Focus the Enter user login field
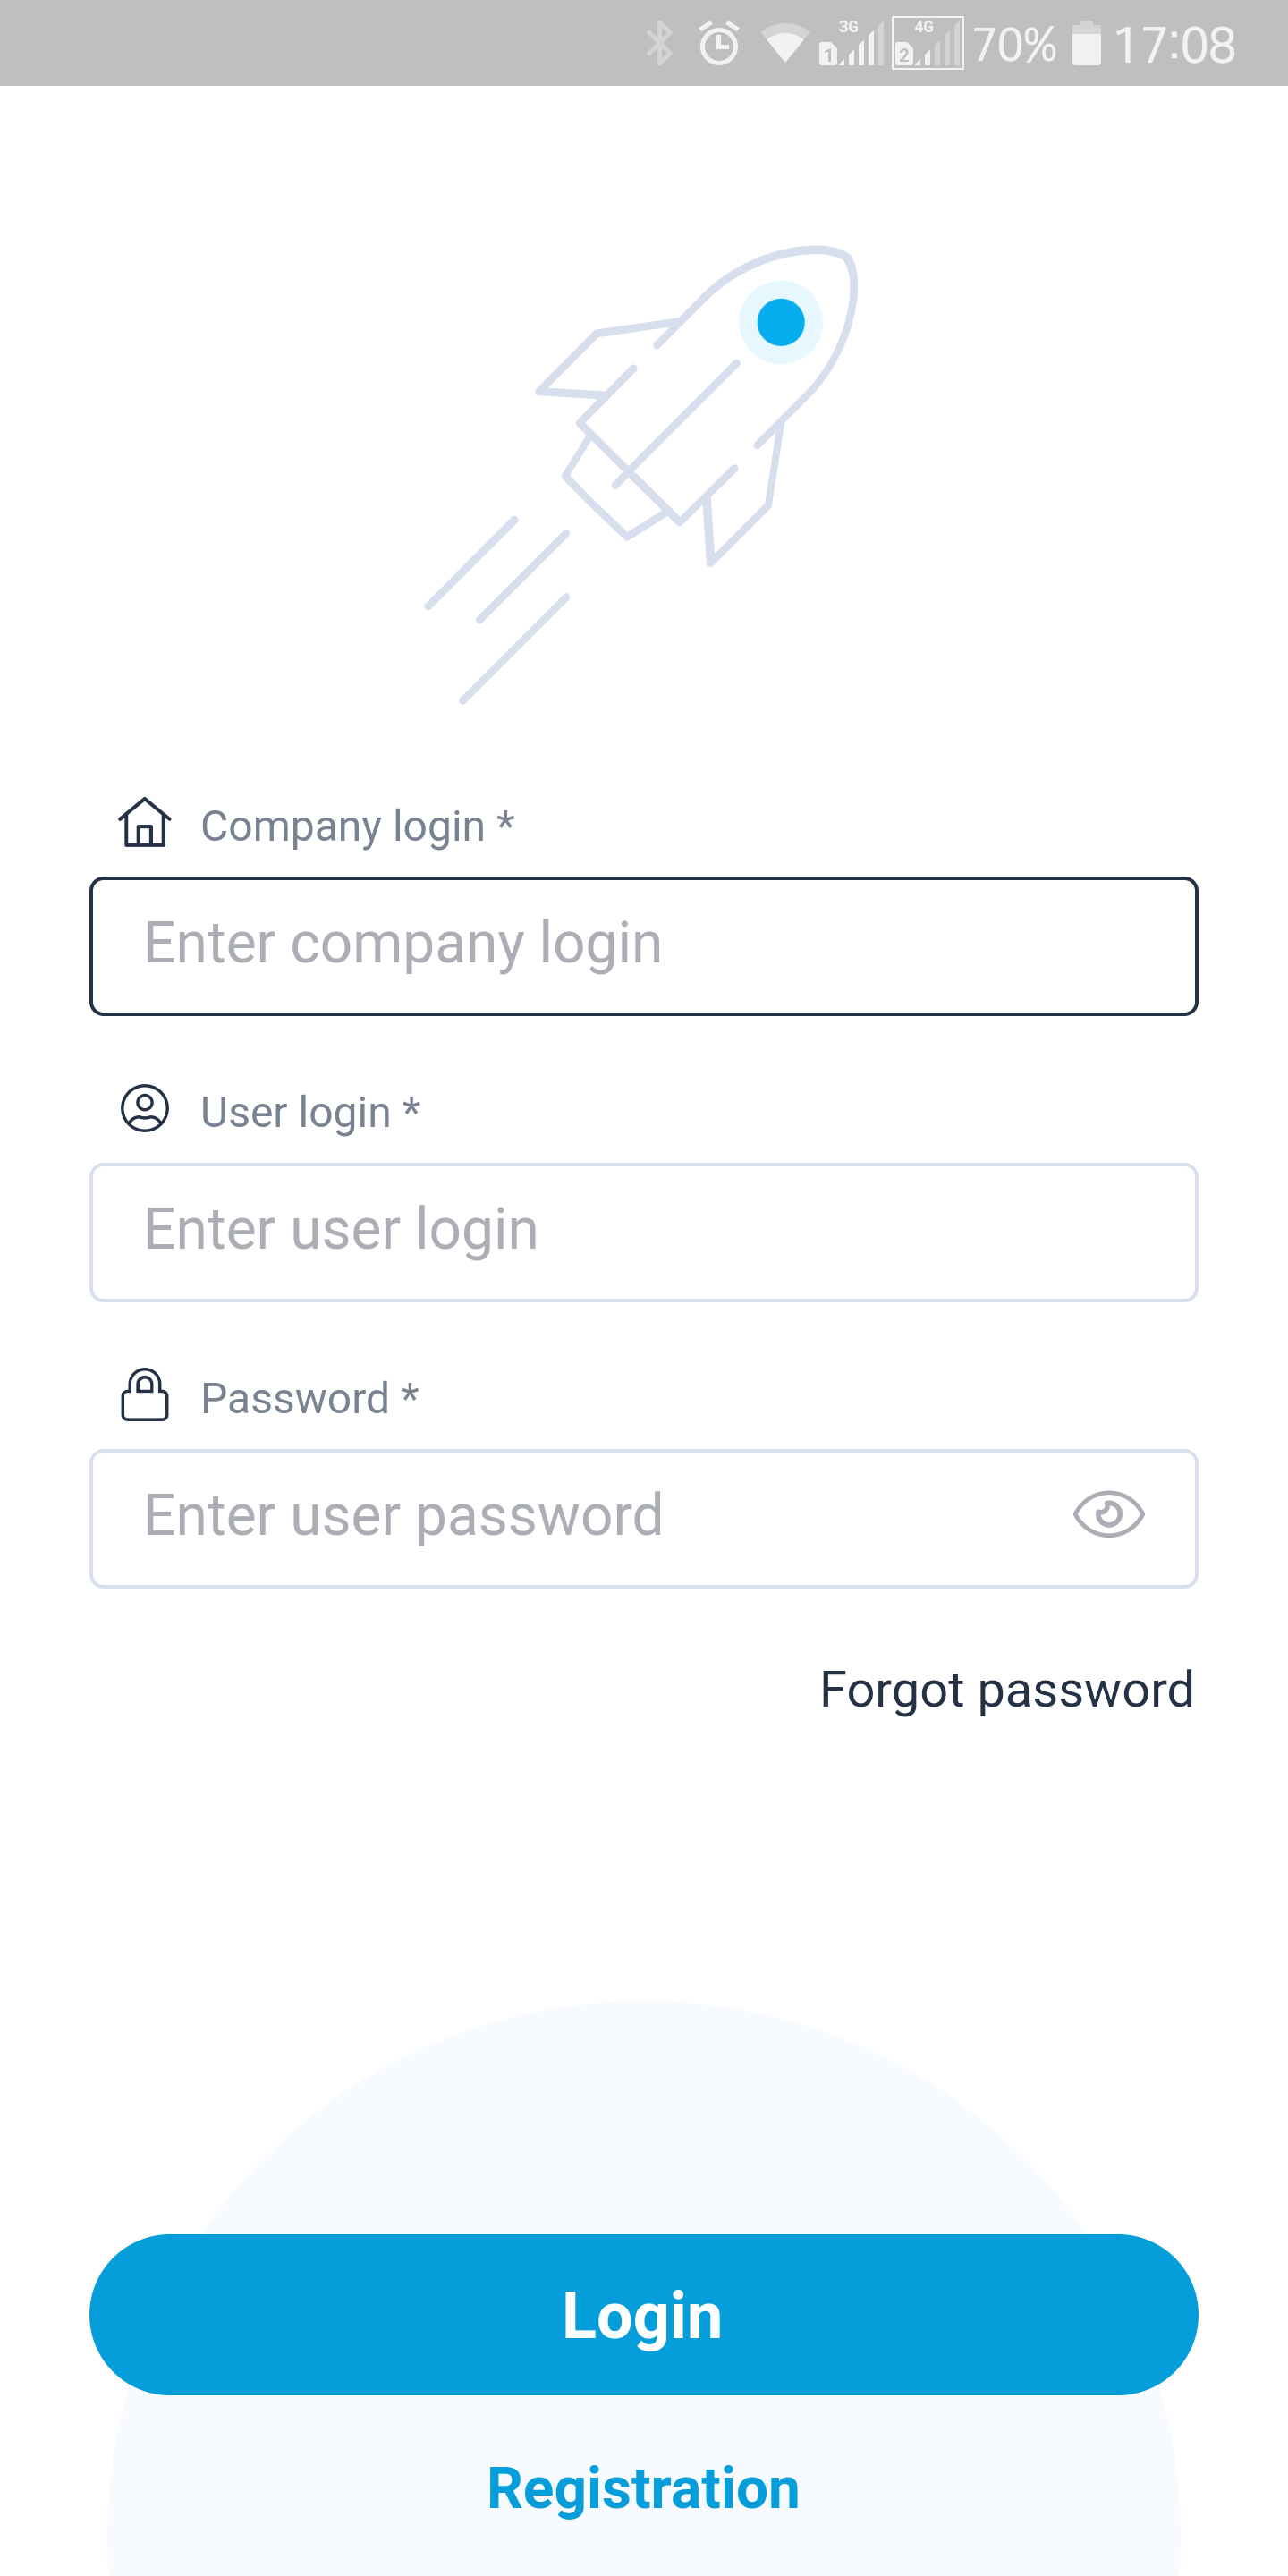This screenshot has height=2576, width=1288. 644,1232
